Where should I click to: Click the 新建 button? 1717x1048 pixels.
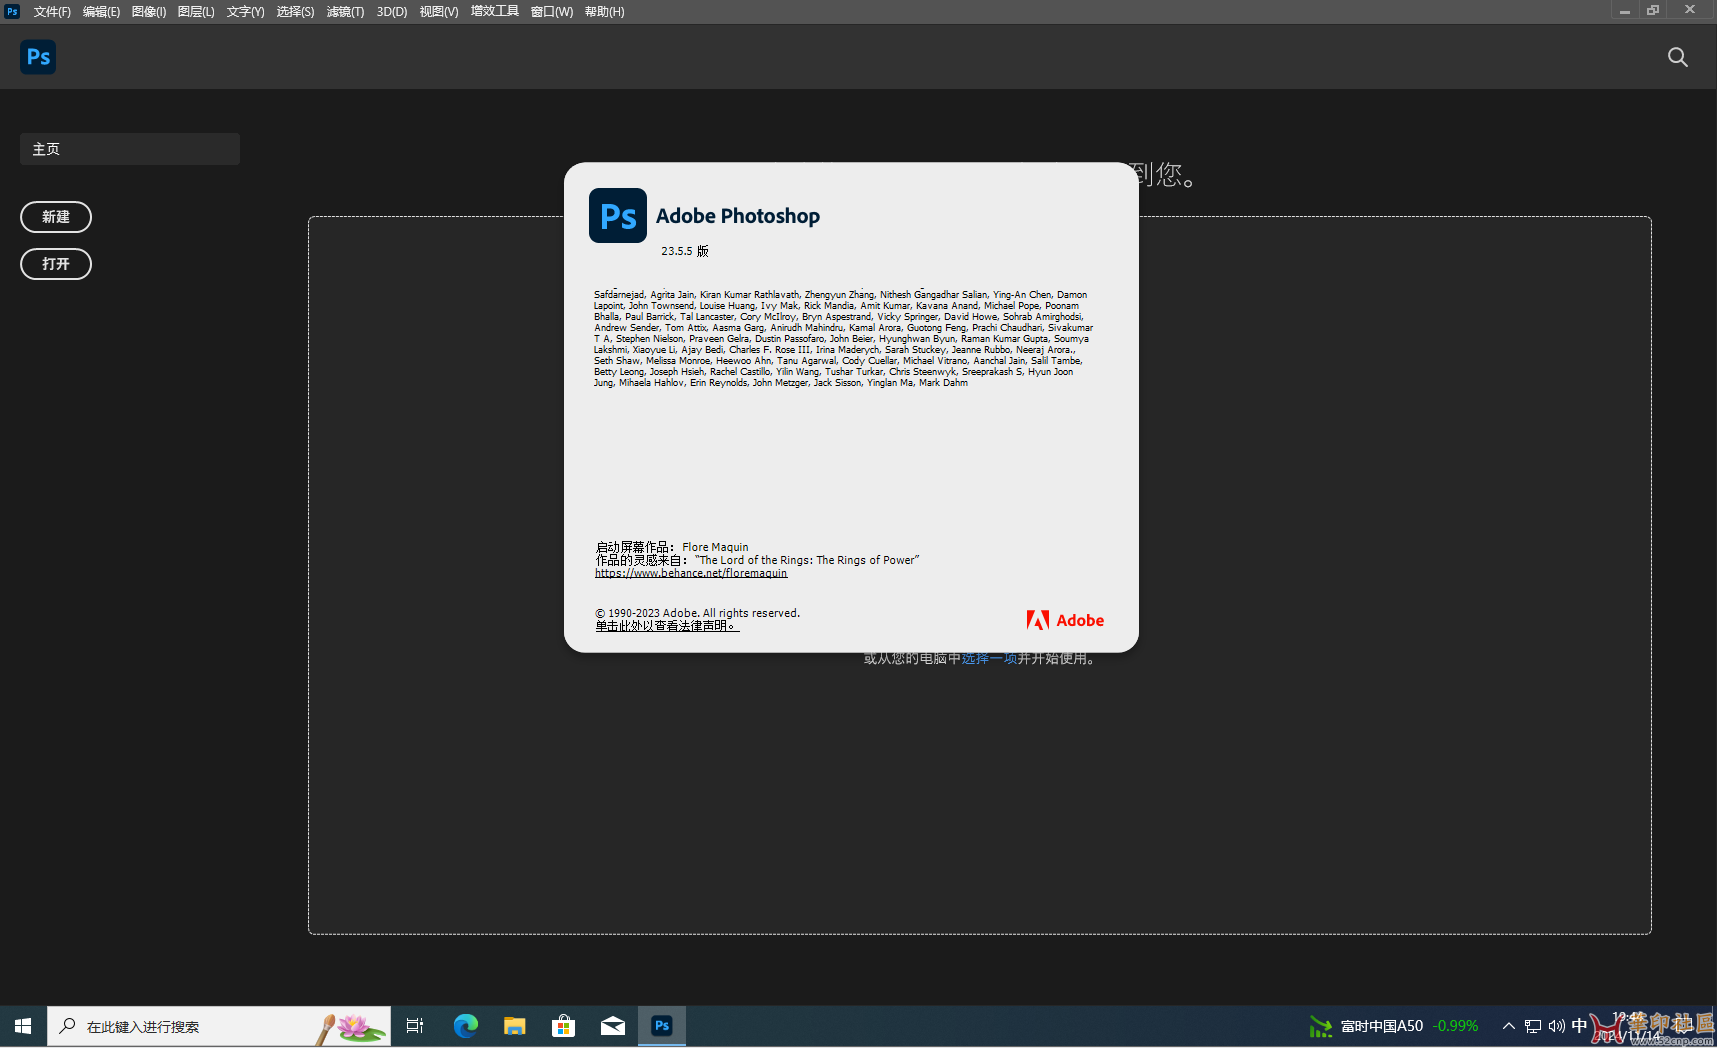point(56,217)
